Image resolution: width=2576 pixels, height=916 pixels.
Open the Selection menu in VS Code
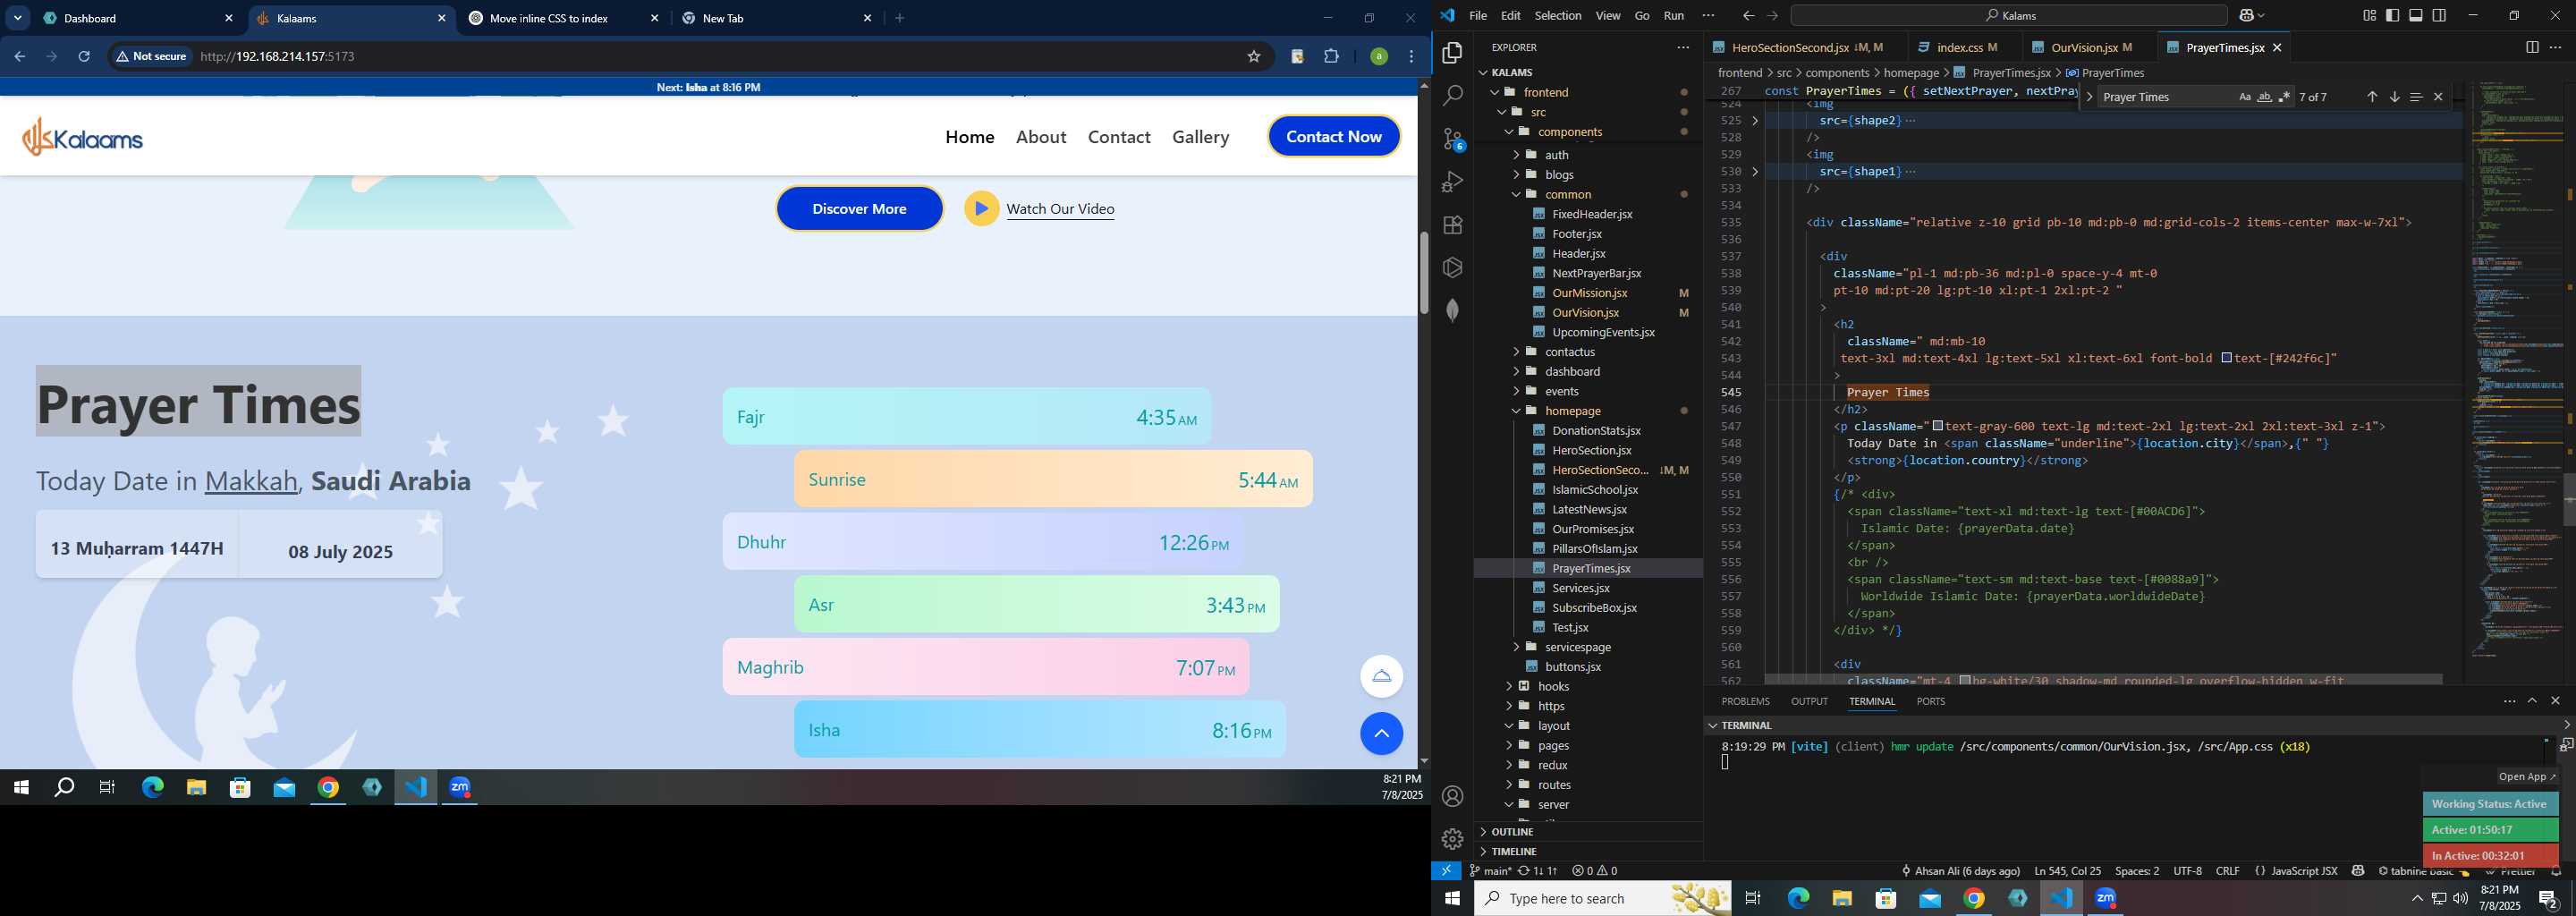pyautogui.click(x=1558, y=16)
